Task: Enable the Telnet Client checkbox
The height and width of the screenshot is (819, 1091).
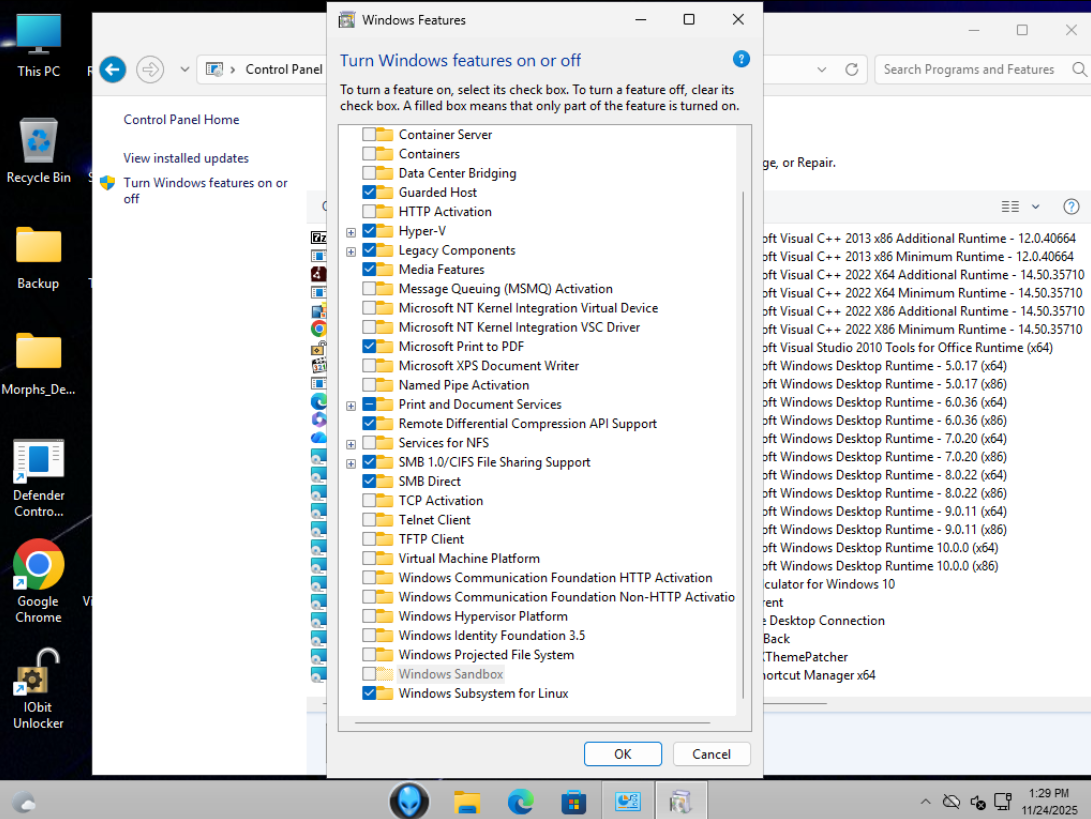Action: tap(370, 520)
